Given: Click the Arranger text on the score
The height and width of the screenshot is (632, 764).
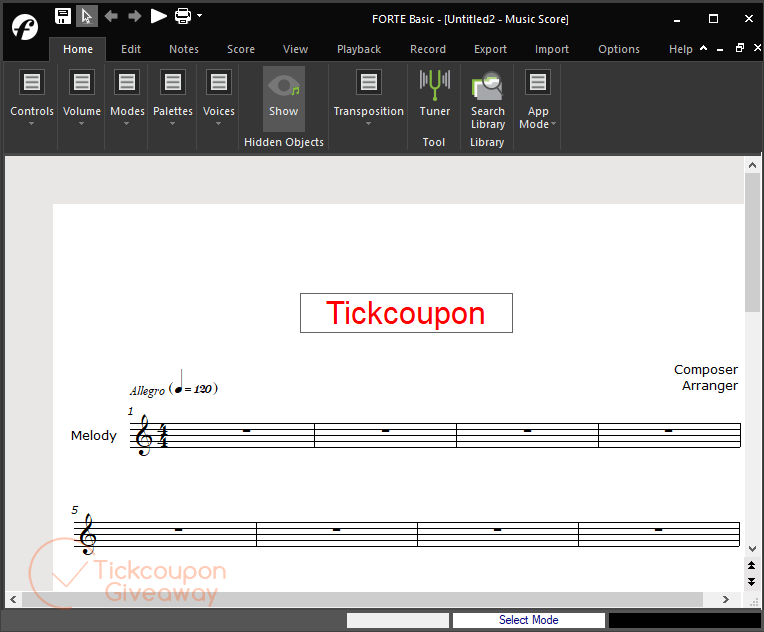Looking at the screenshot, I should [x=709, y=386].
